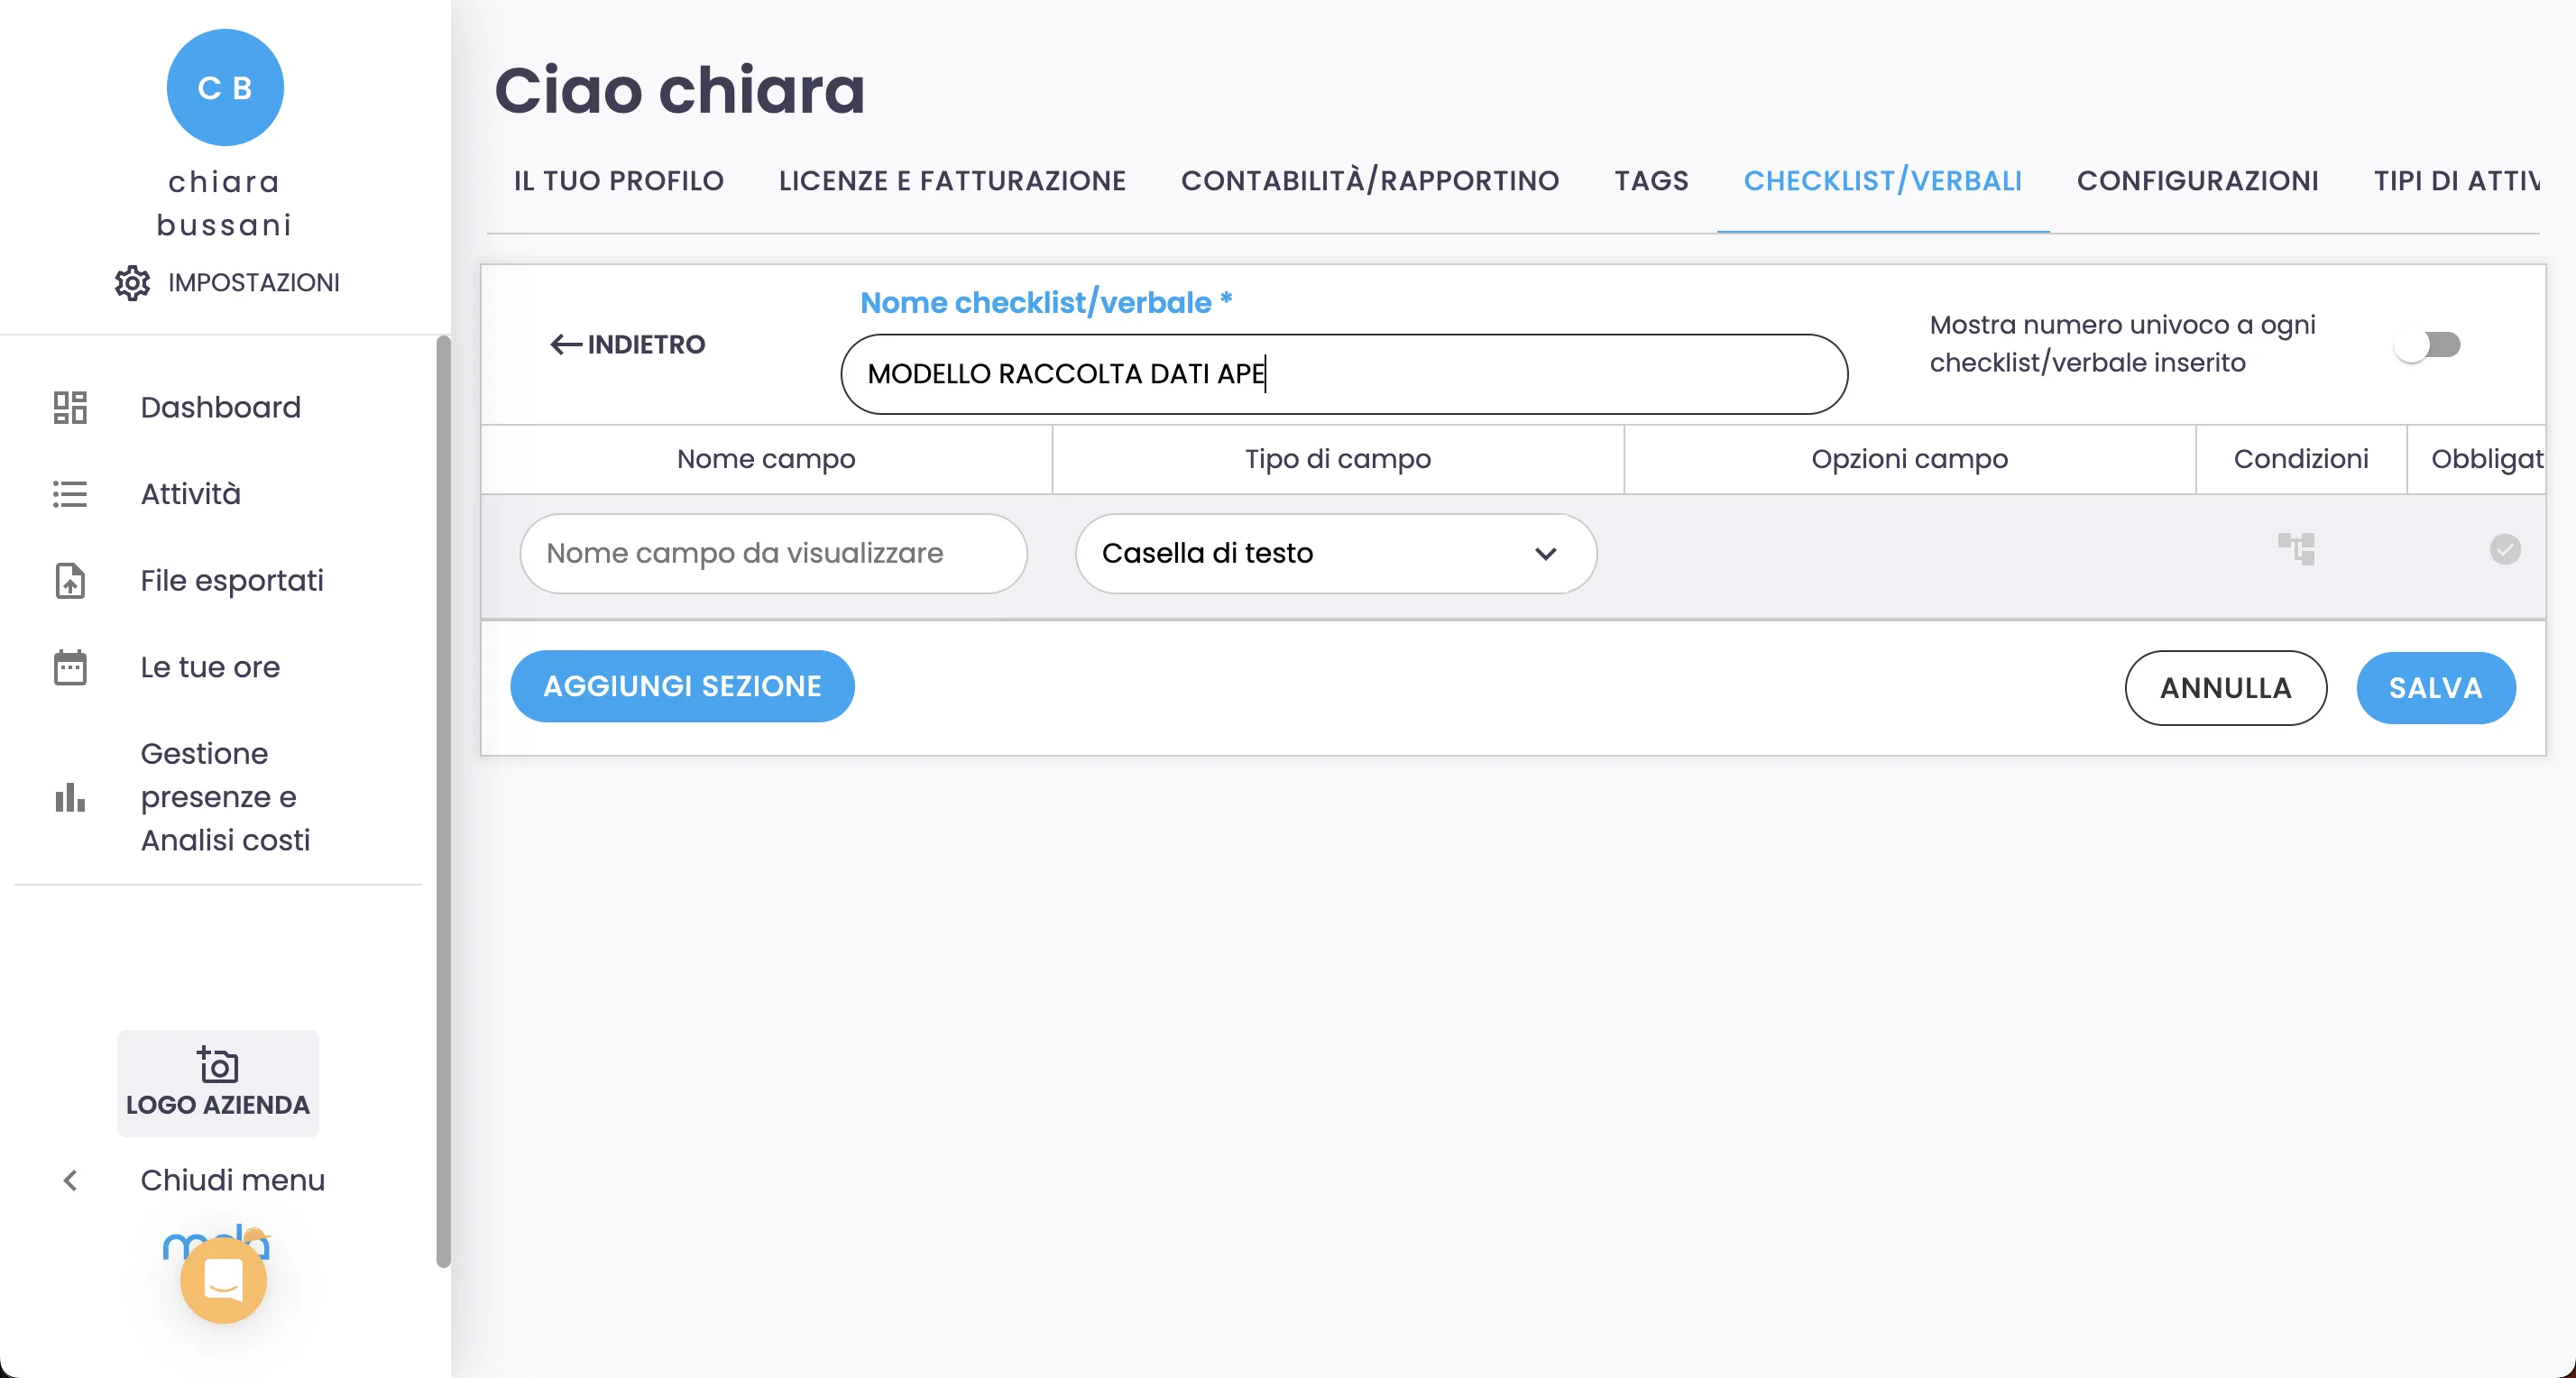
Task: Click the Condizioni tree icon in field row
Action: 2297,549
